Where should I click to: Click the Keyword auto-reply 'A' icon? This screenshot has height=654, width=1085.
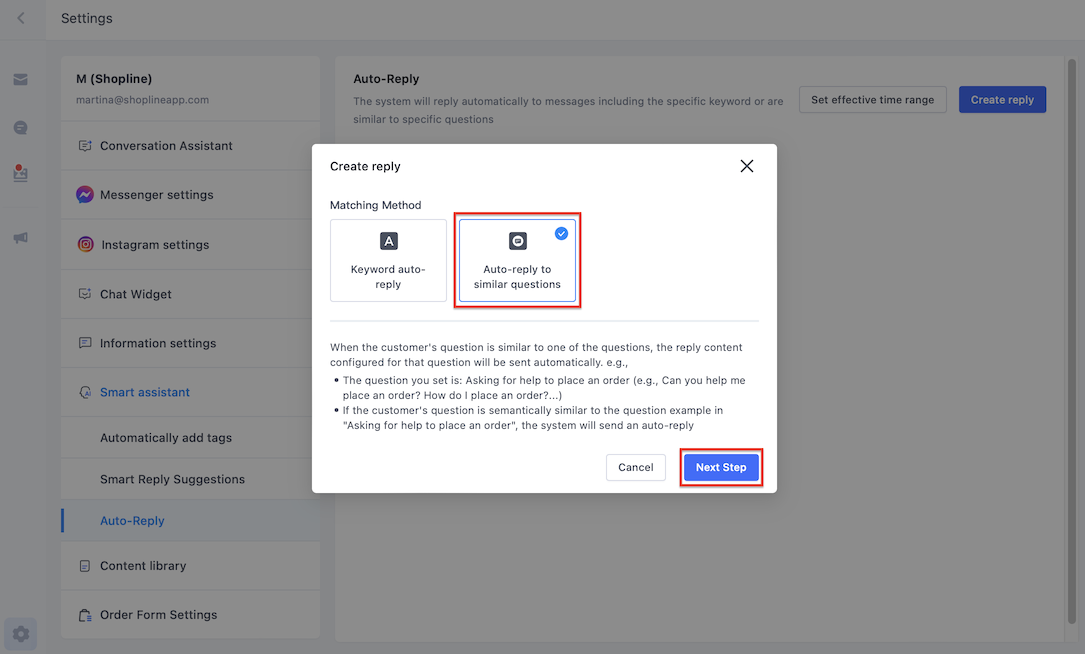[x=389, y=241]
